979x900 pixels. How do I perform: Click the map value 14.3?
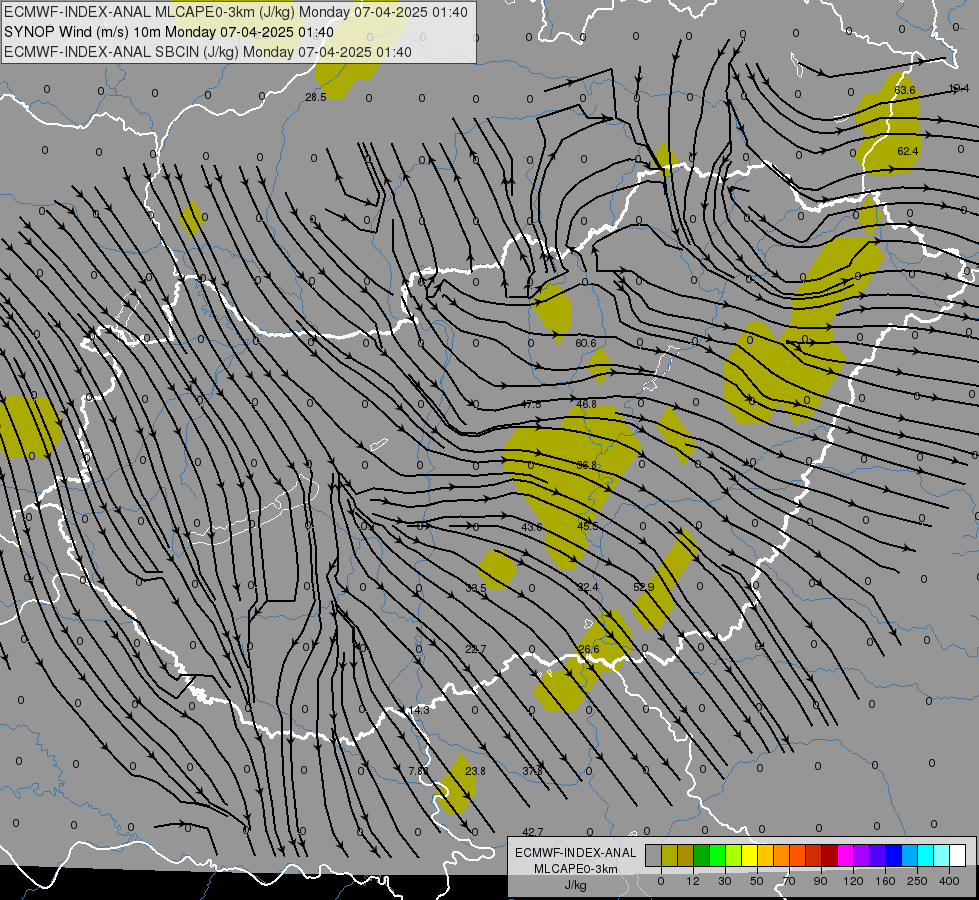(x=418, y=710)
